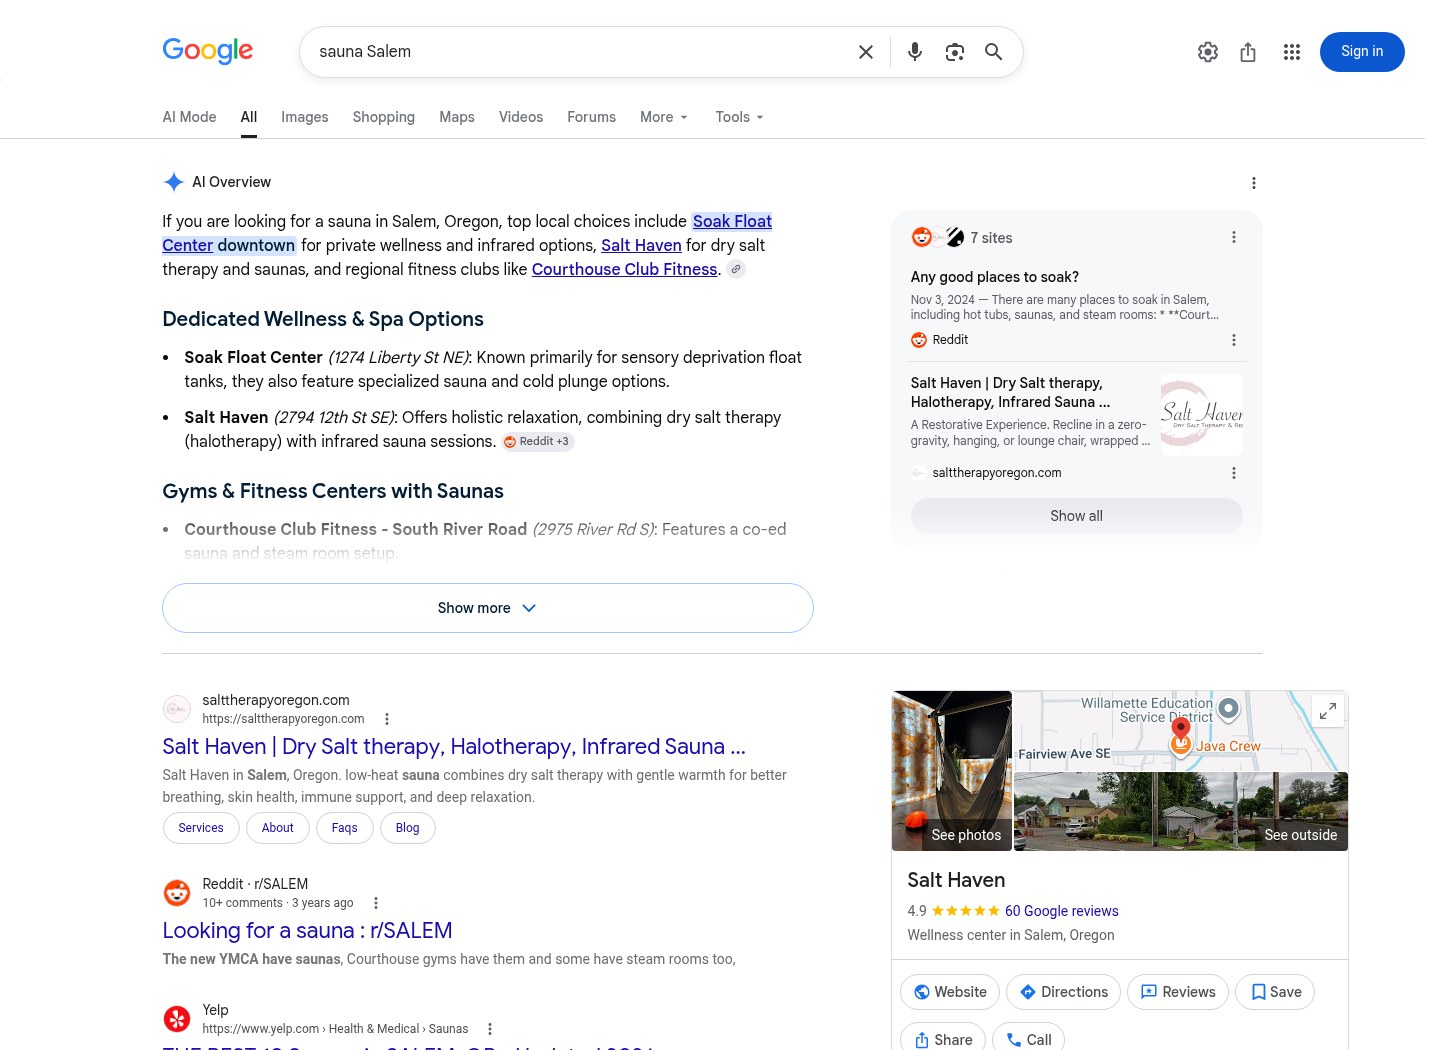Screen dimensions: 1440x1050
Task: Open options for the Reddit source
Action: [1234, 340]
